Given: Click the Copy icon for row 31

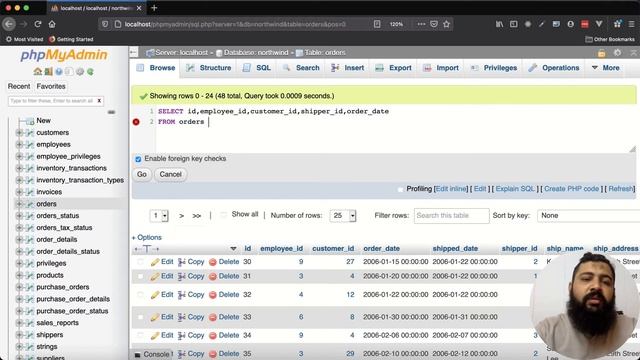Looking at the screenshot, I should click(x=182, y=276).
